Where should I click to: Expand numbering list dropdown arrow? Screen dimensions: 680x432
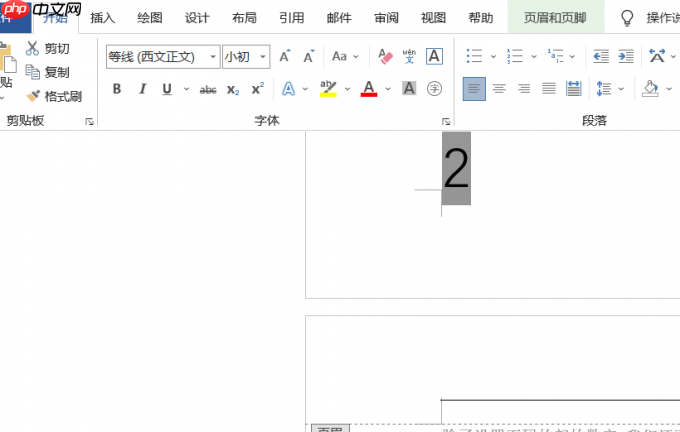click(534, 56)
